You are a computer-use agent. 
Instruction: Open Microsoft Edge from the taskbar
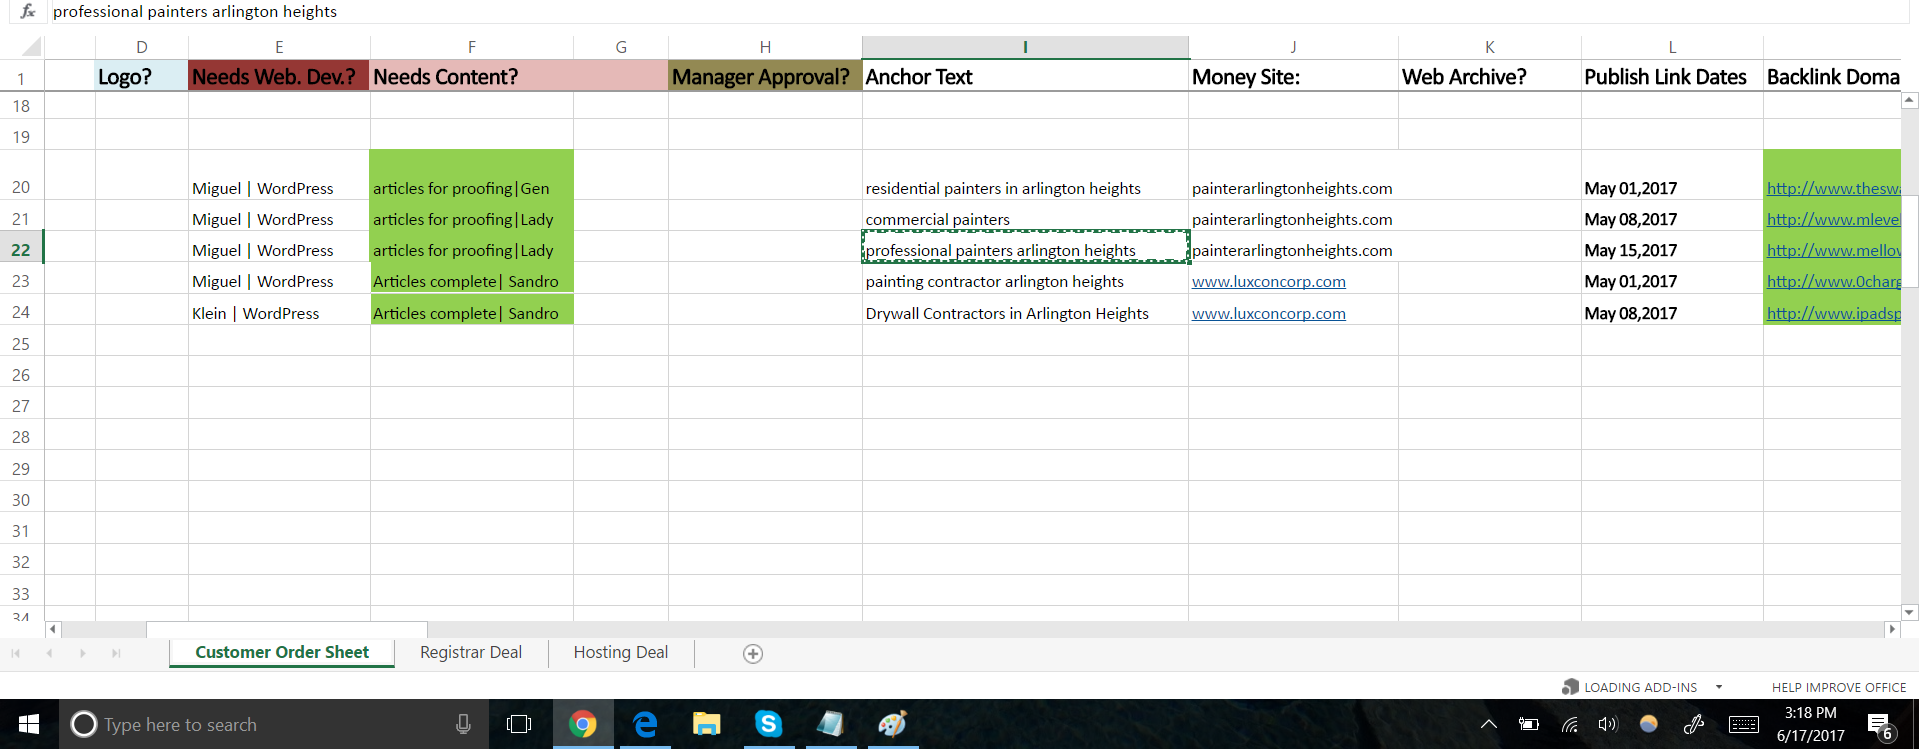tap(645, 724)
